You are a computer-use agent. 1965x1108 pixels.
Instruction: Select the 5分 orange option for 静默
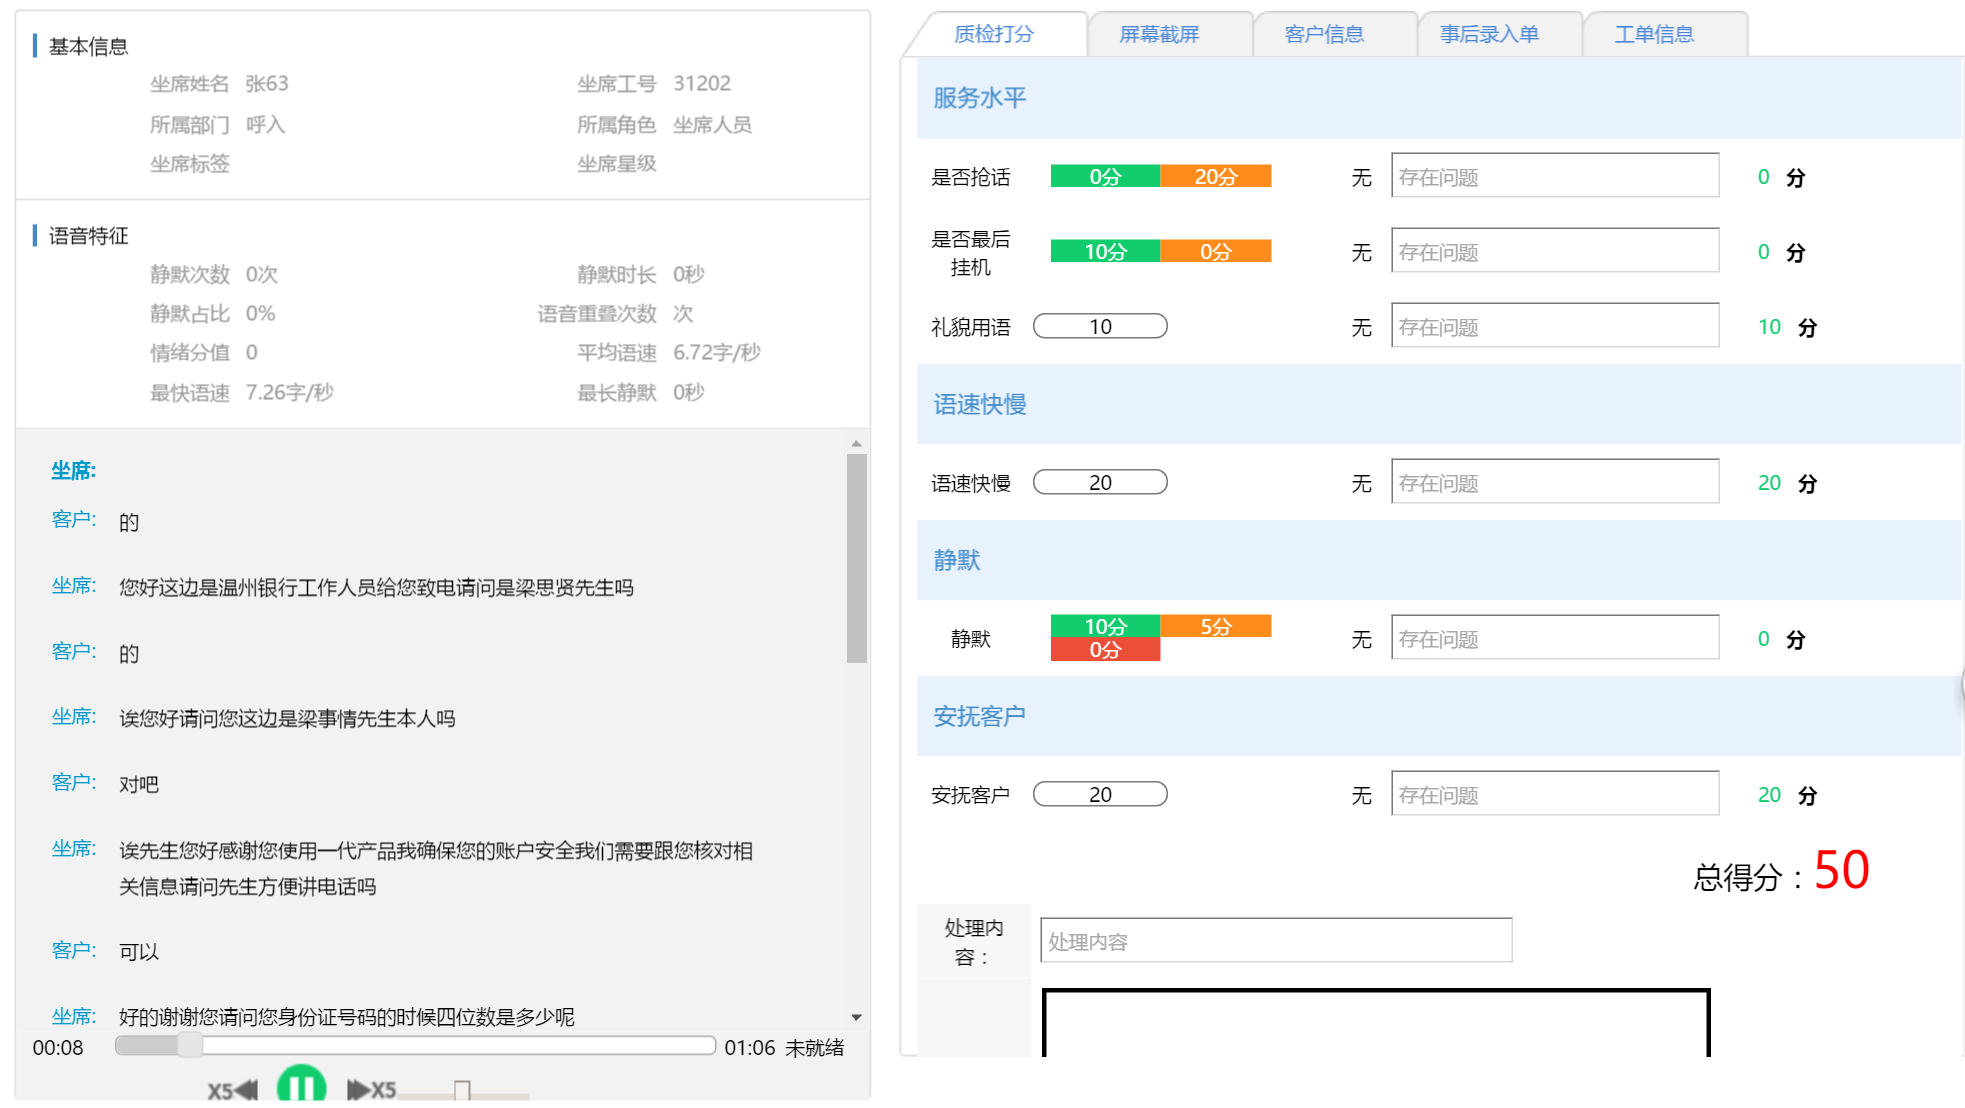[1215, 626]
